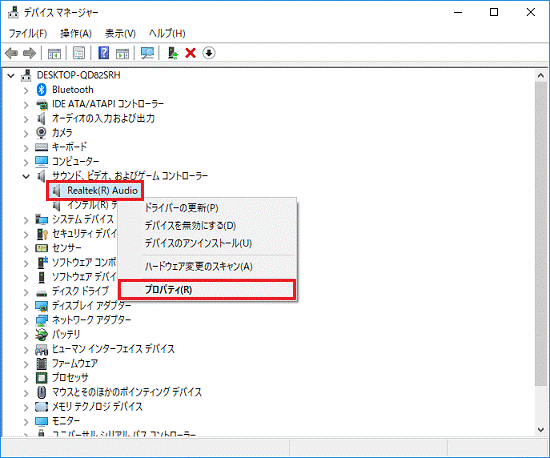
Task: Open the ヘルプ(H) menu
Action: [x=167, y=34]
